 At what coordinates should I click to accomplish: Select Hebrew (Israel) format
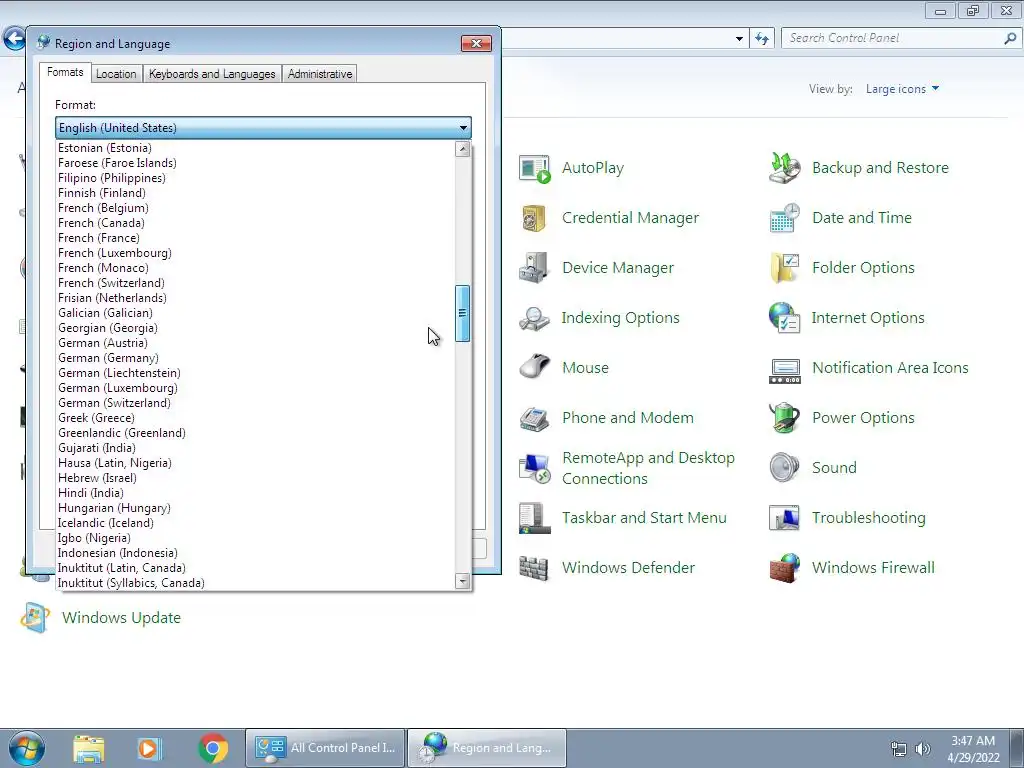[255, 479]
